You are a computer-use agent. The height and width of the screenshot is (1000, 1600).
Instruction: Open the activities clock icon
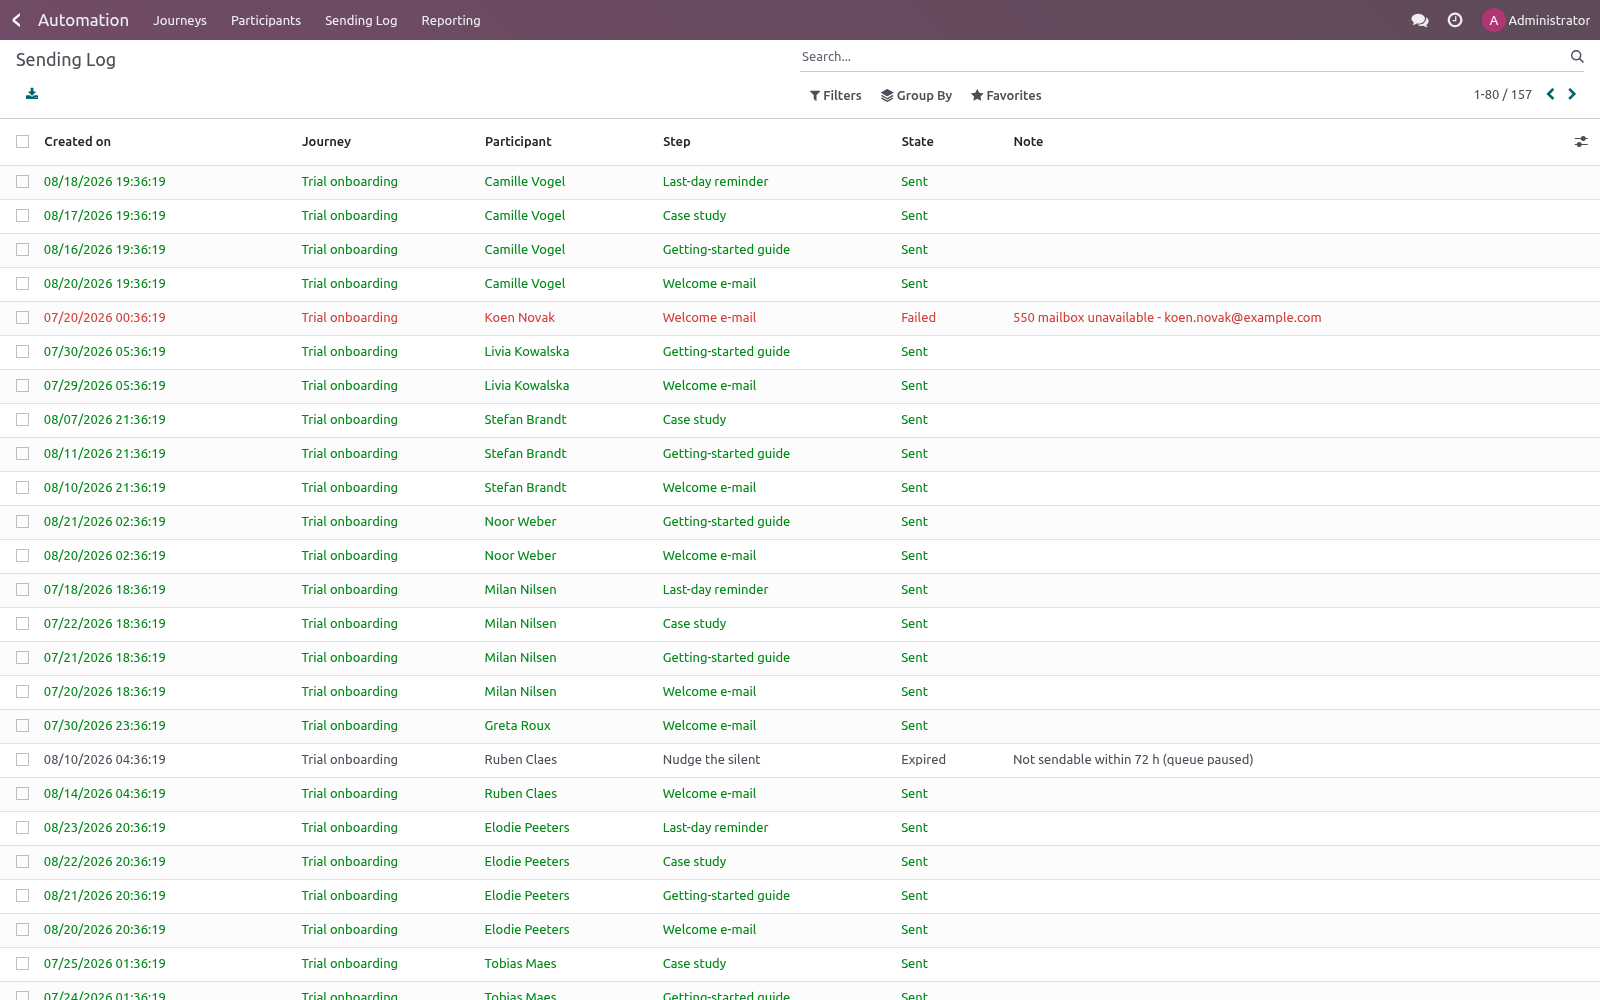(1455, 20)
